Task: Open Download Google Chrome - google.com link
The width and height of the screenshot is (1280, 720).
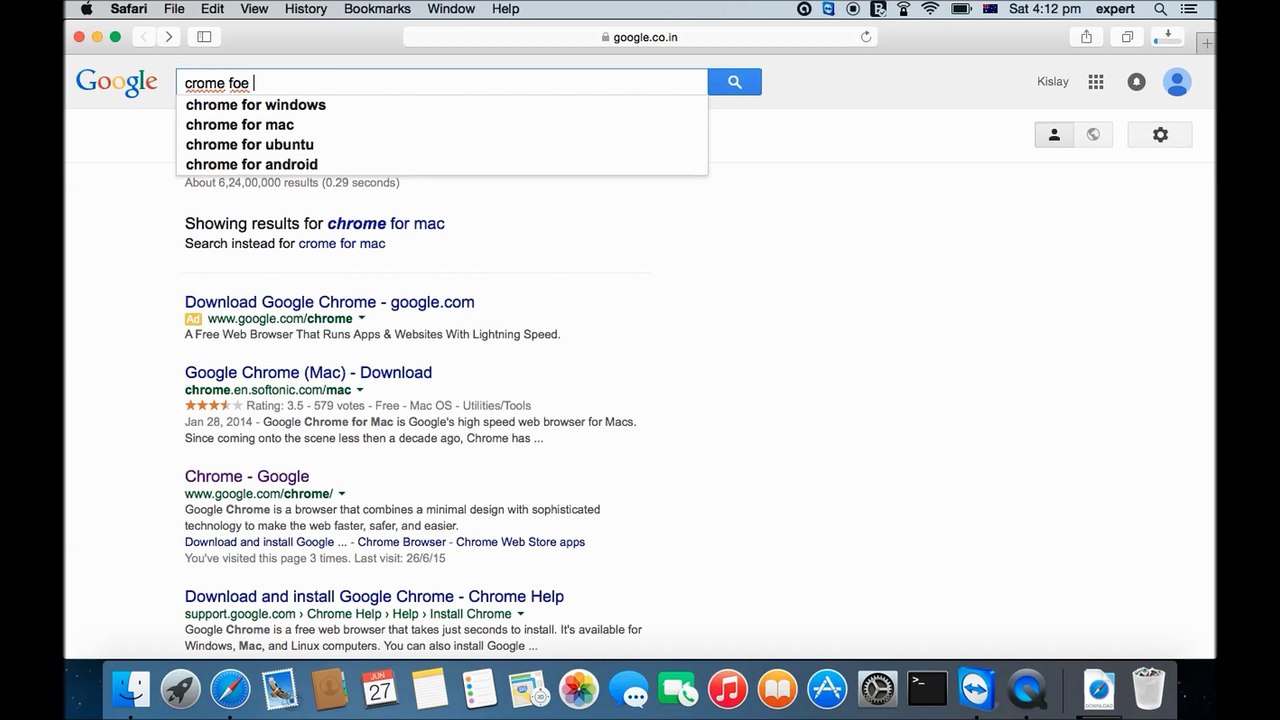Action: click(330, 302)
